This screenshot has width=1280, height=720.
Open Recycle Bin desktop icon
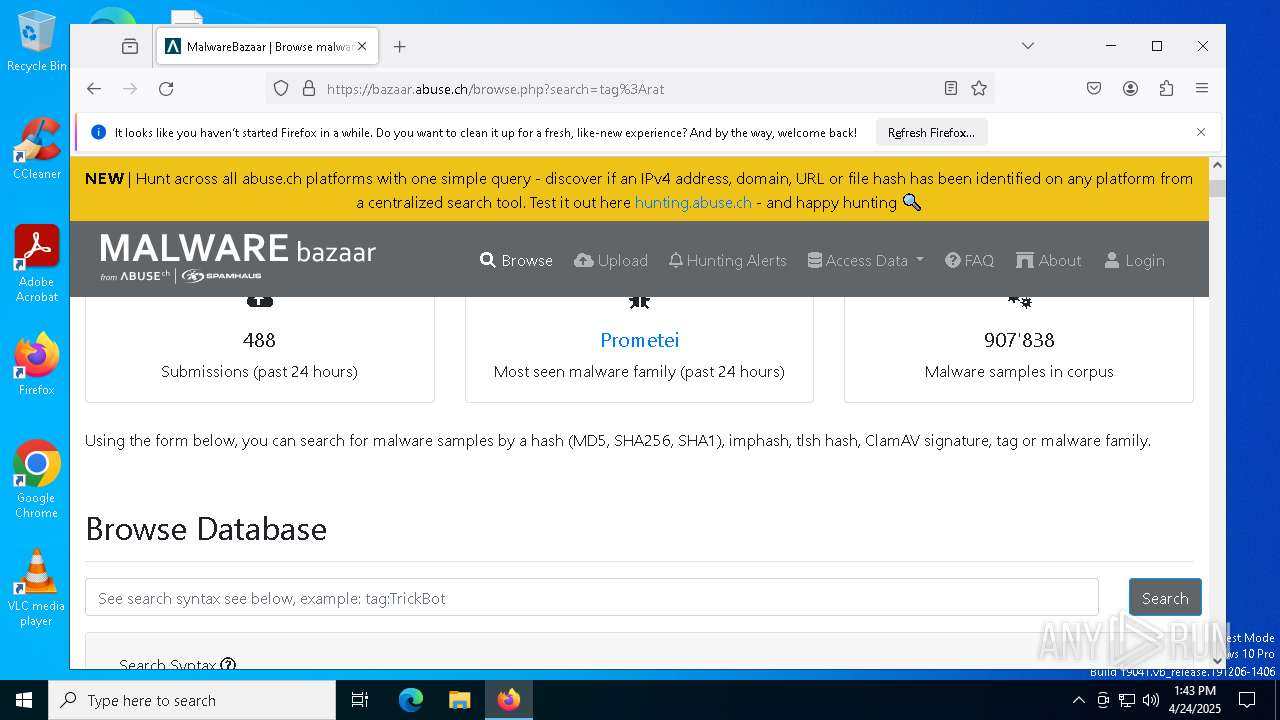coord(36,42)
